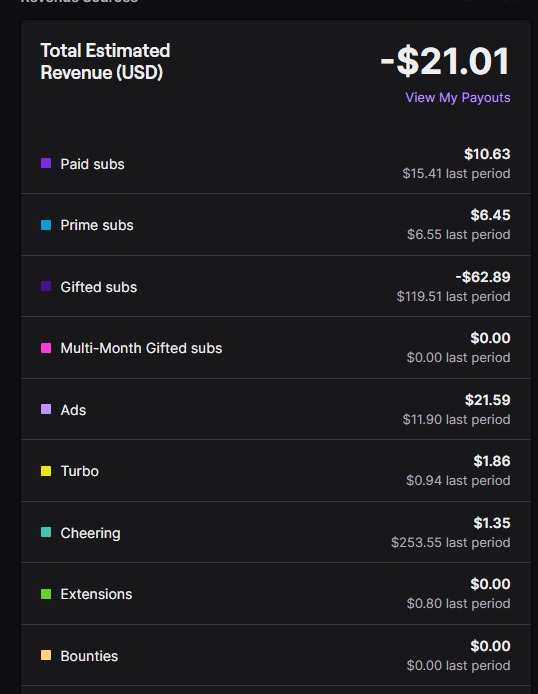This screenshot has height=694, width=538.
Task: Select the Multi-Month Gifted subs label
Action: click(141, 348)
